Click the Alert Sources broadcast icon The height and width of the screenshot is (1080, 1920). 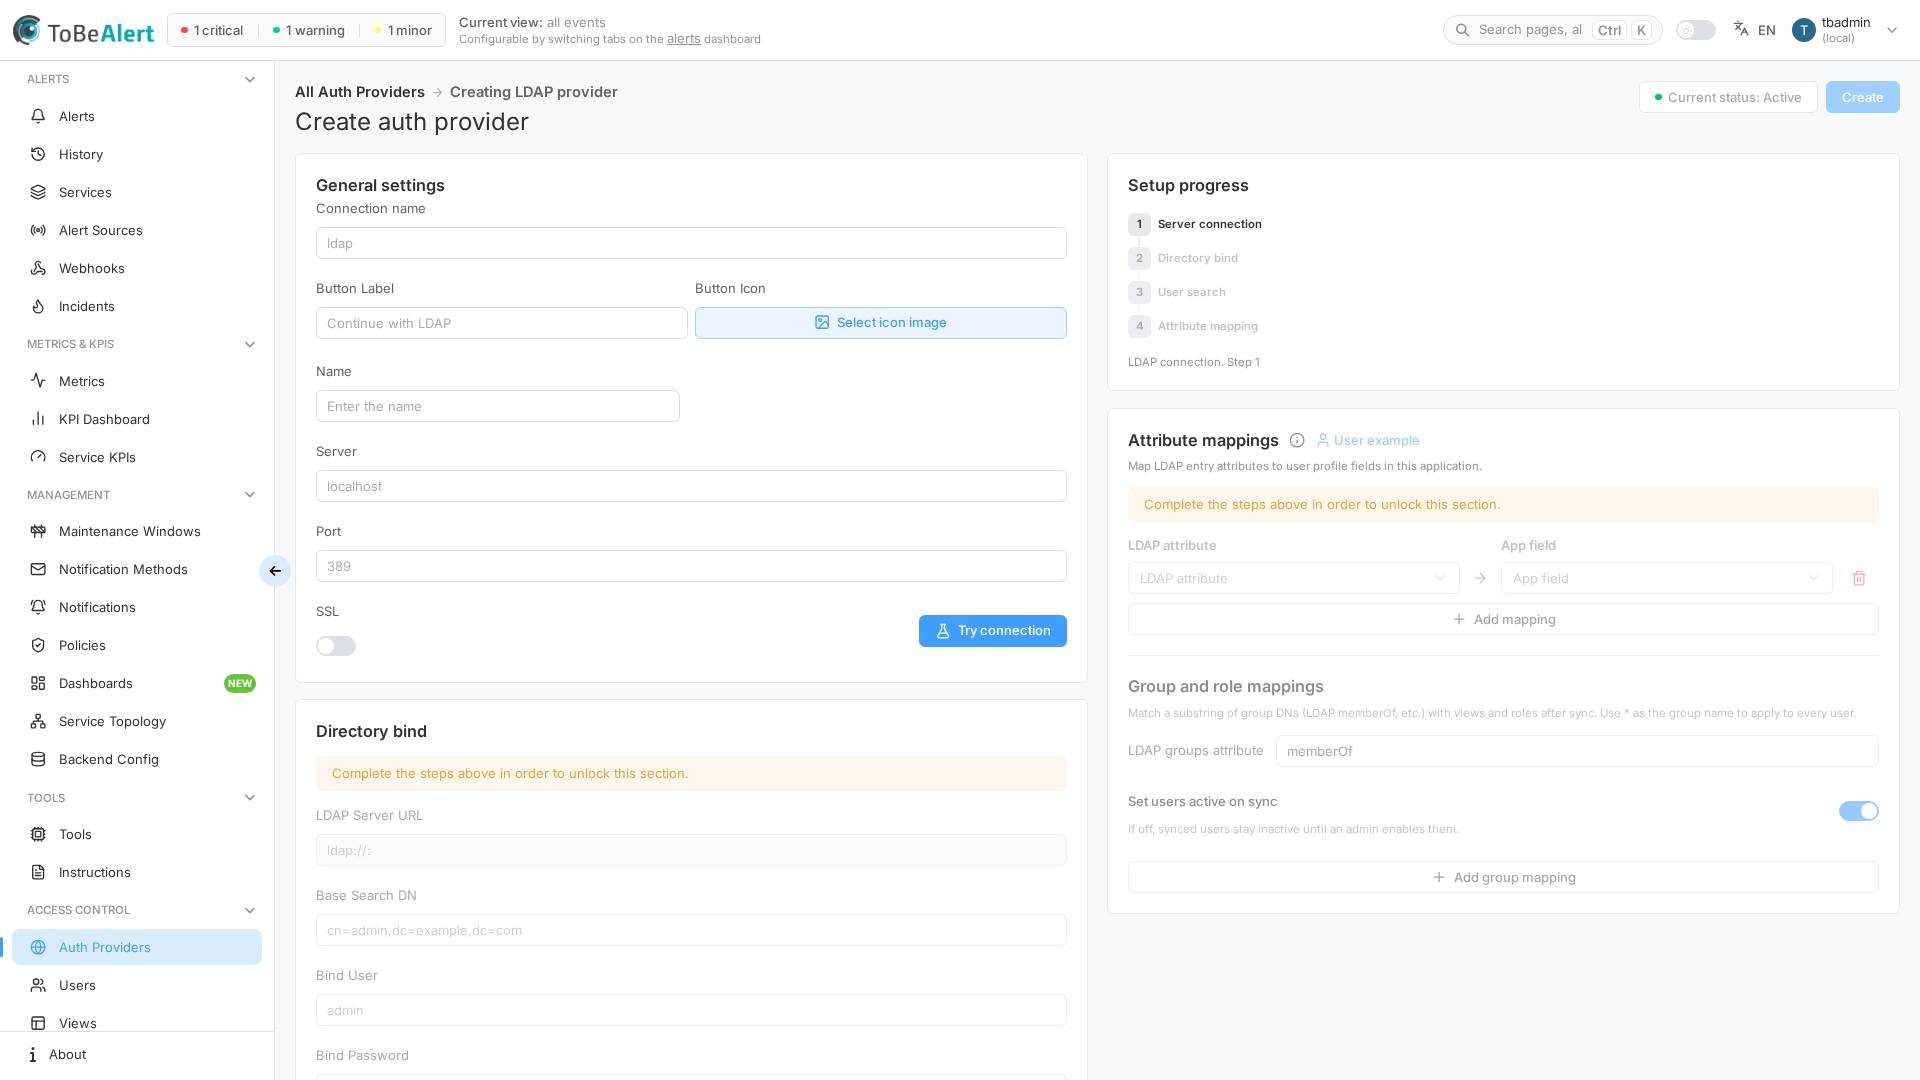(x=38, y=230)
